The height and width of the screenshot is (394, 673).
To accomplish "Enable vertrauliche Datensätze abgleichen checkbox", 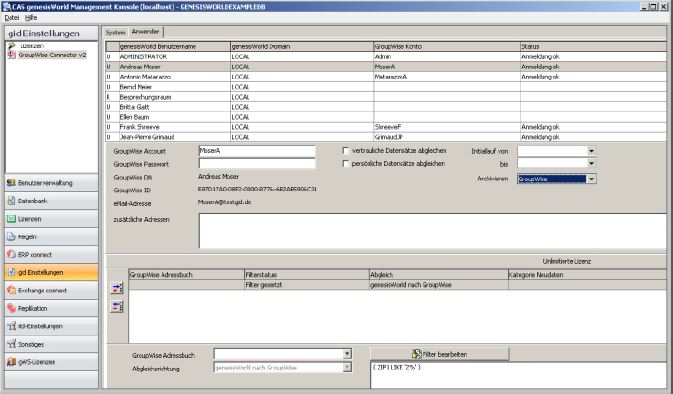I will 346,151.
